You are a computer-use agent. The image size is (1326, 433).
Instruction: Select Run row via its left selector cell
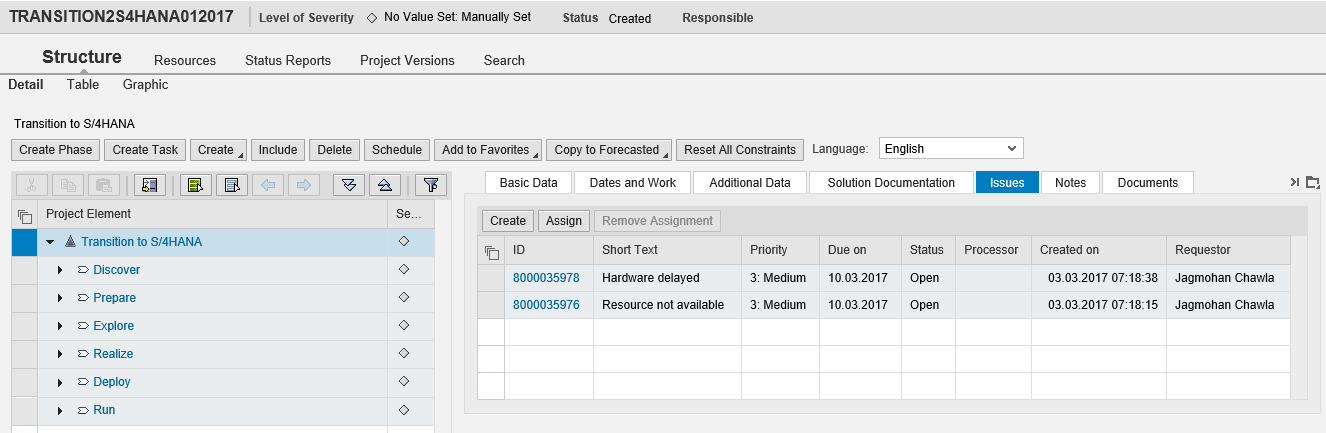point(24,410)
